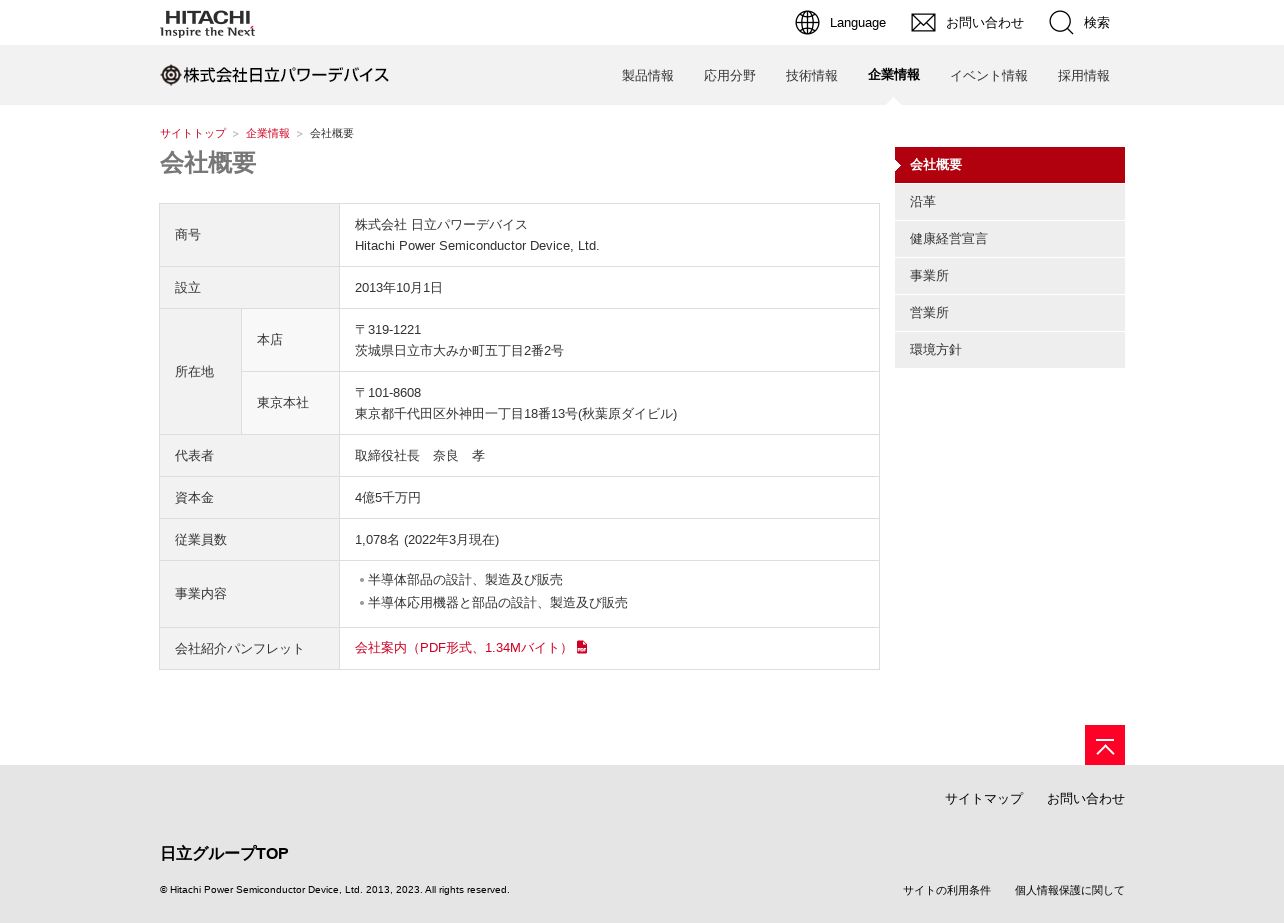Click the 2013年10月1日 establishment date
1284x923 pixels.
click(399, 288)
